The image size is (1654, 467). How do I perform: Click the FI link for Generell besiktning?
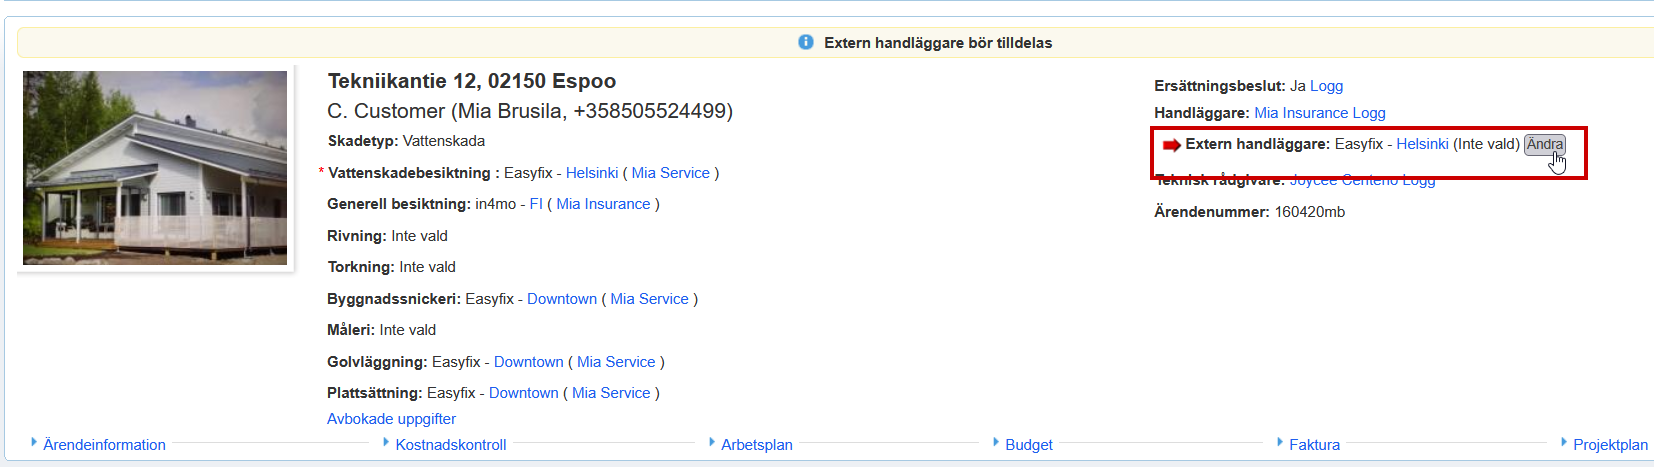[x=536, y=204]
